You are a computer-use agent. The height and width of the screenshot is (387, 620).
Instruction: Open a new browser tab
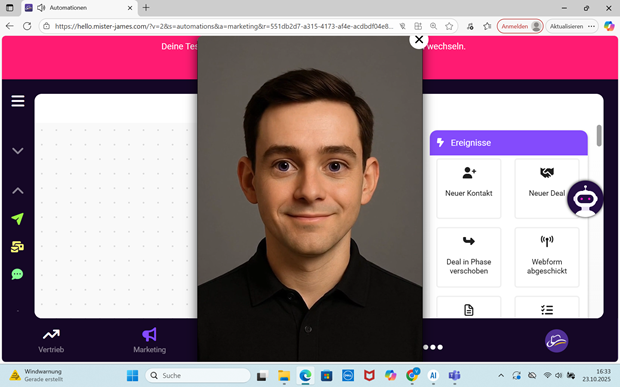coord(146,8)
